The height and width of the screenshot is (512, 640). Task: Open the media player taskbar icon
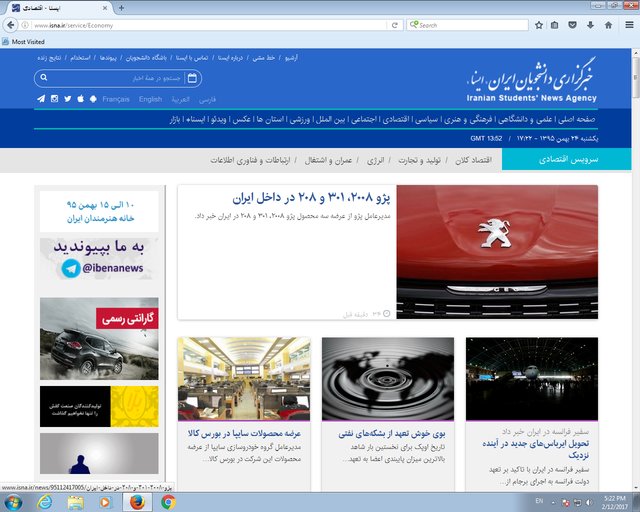point(105,502)
